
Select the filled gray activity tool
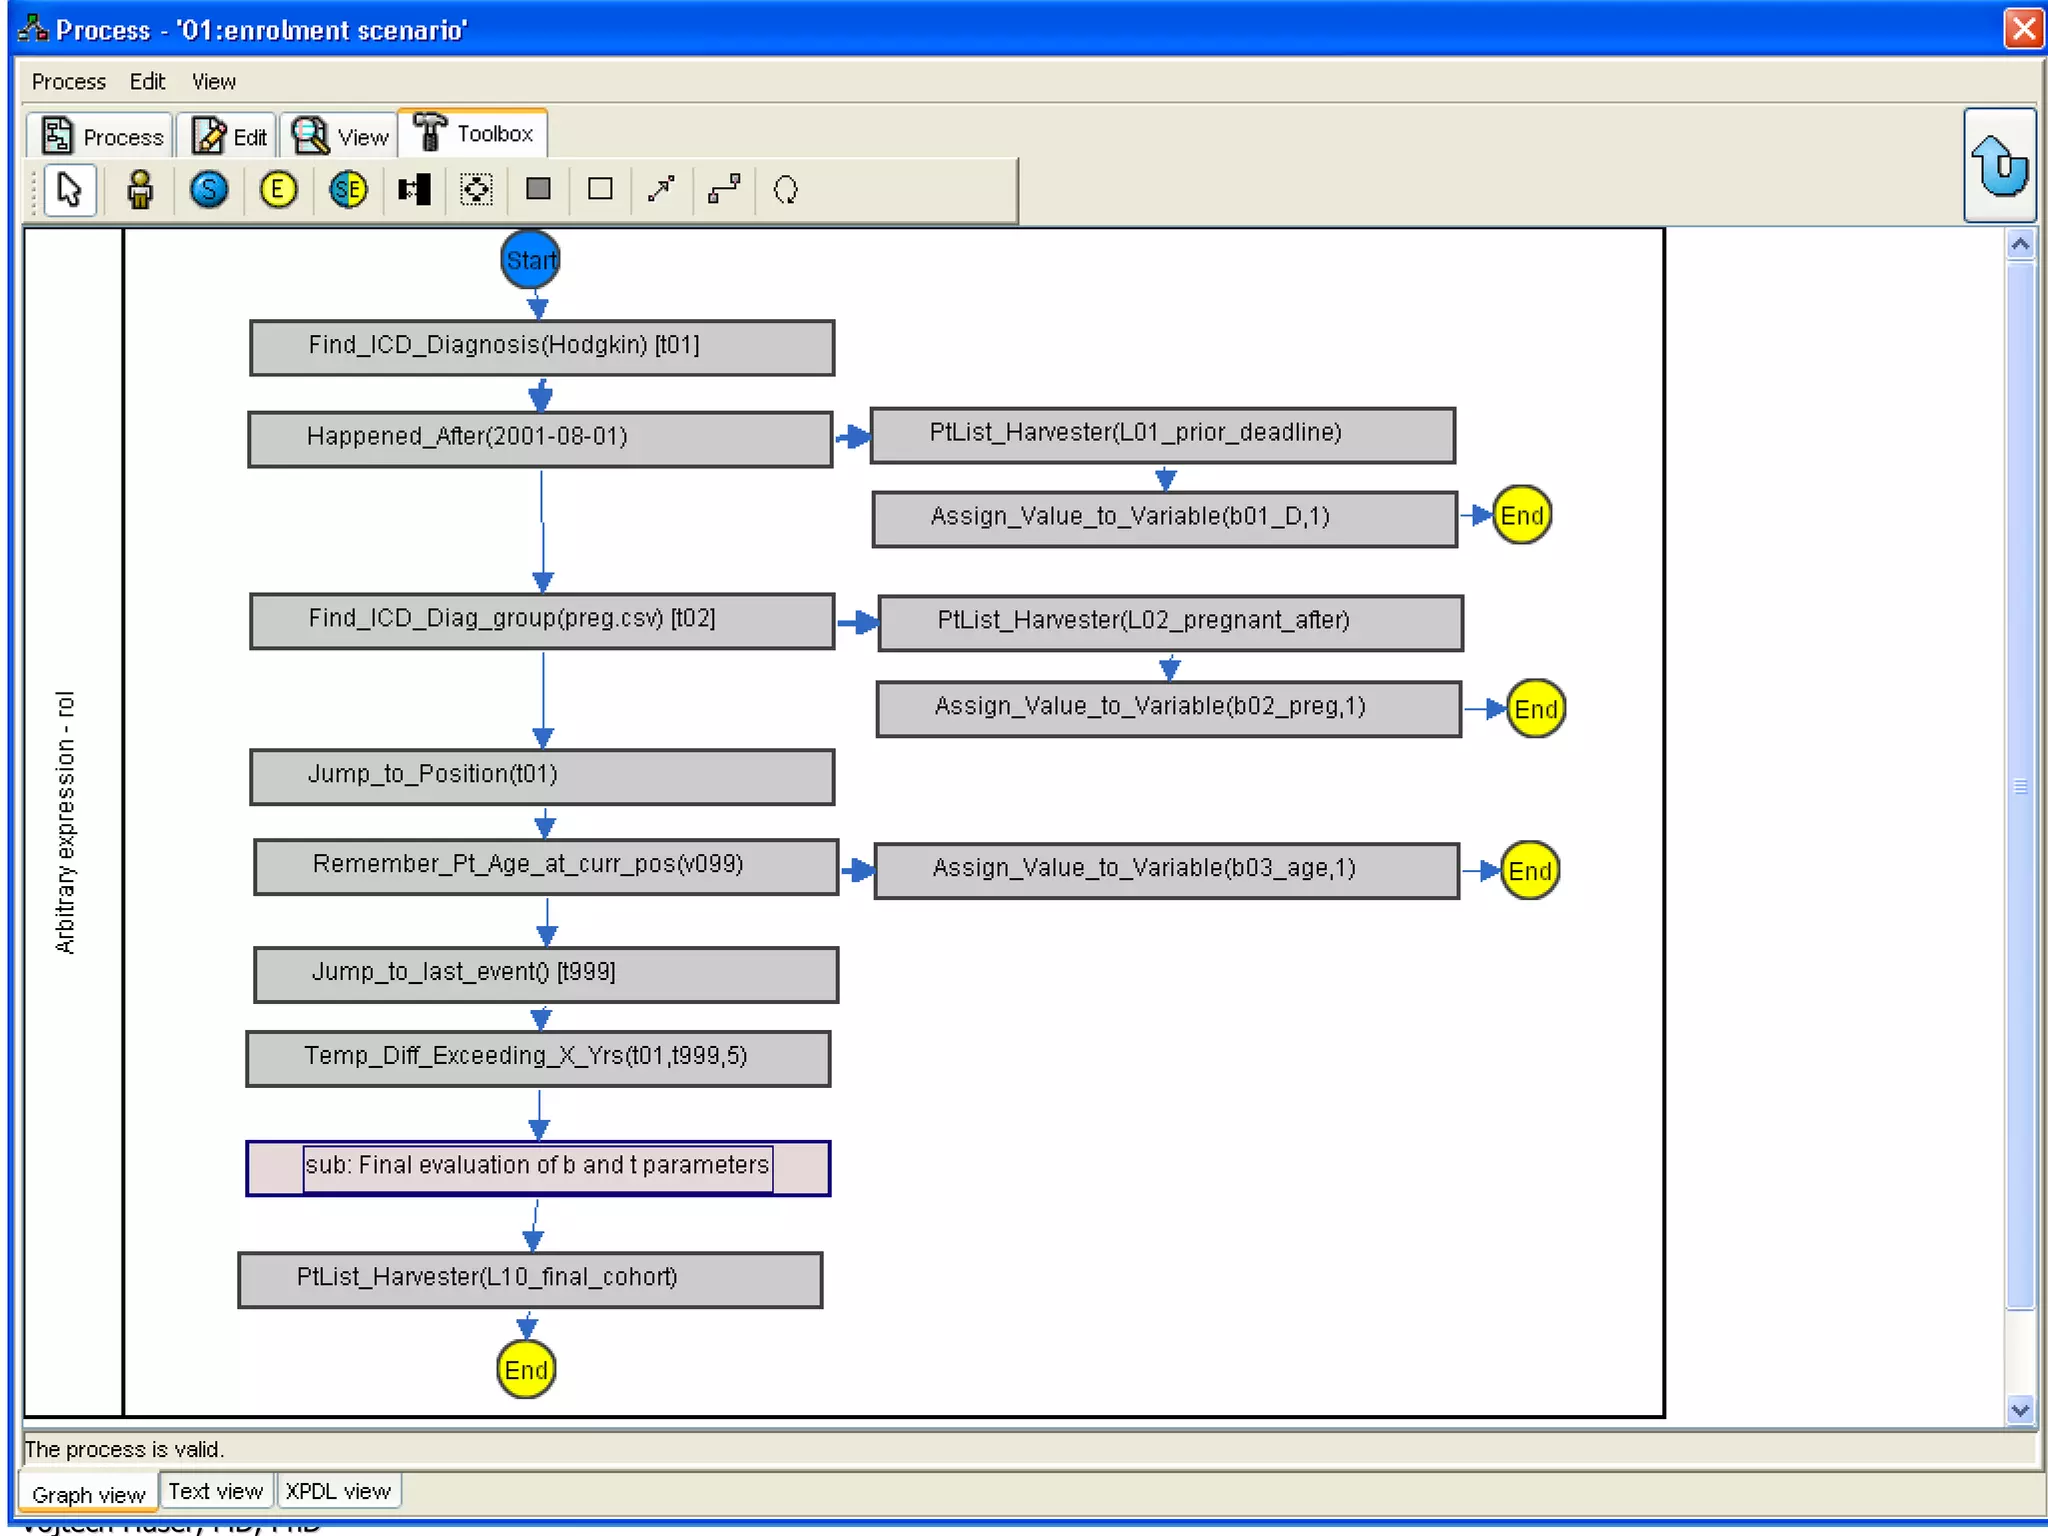(538, 190)
